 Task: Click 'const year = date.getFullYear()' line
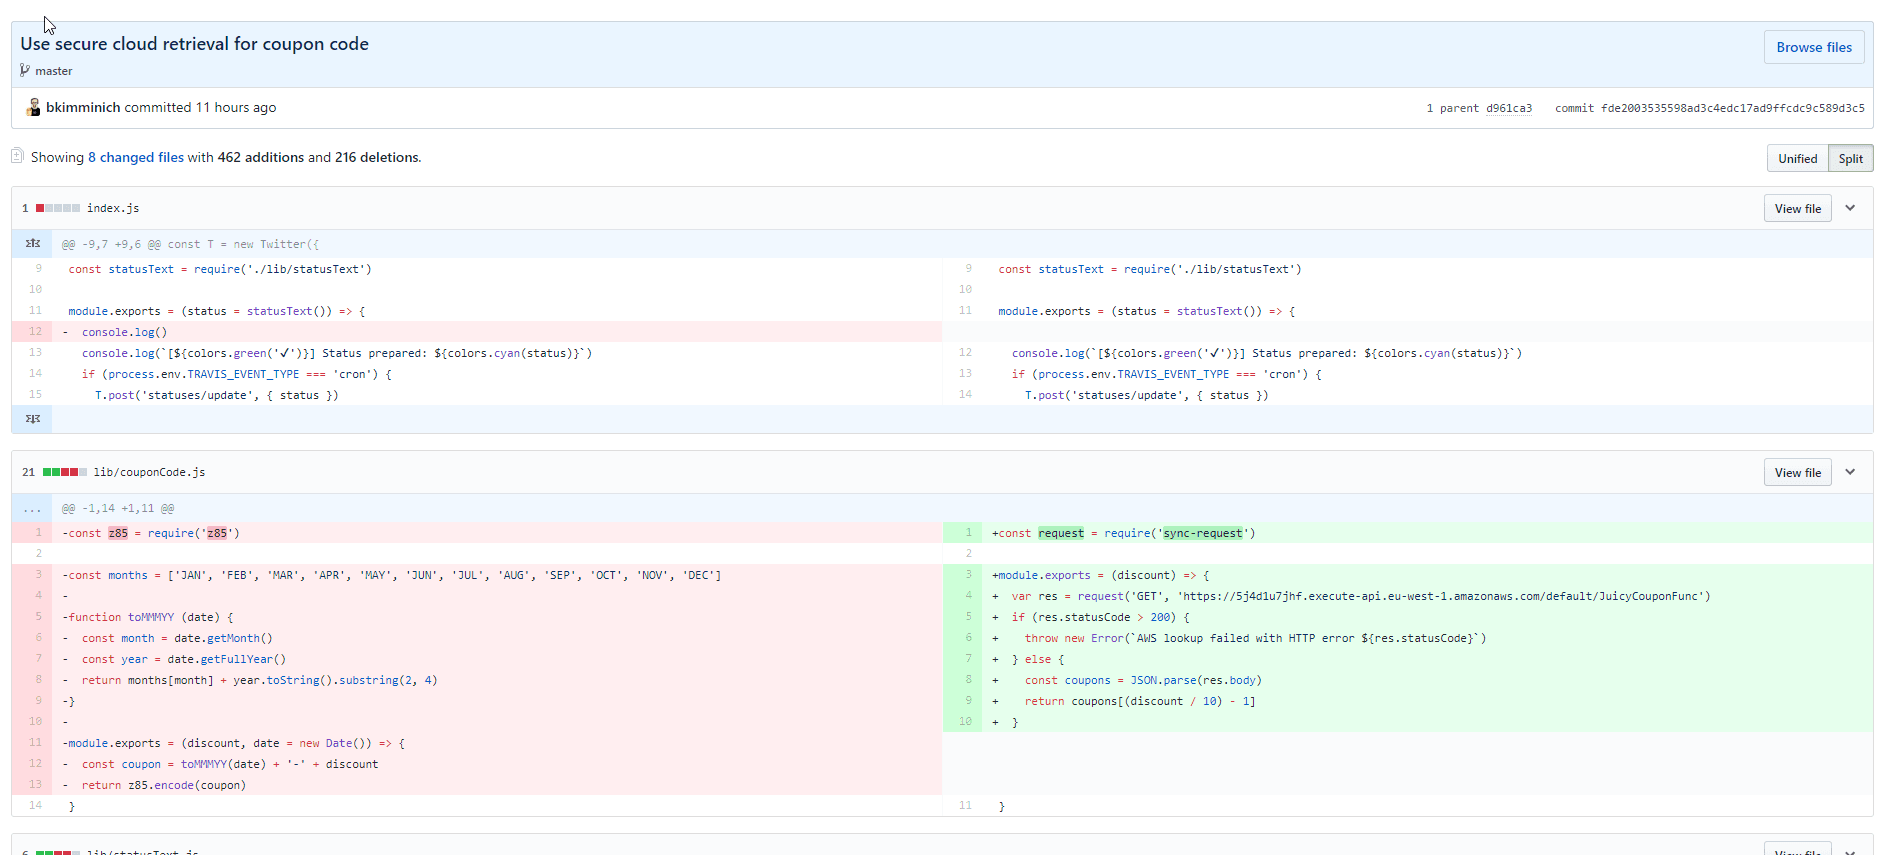[x=497, y=659]
